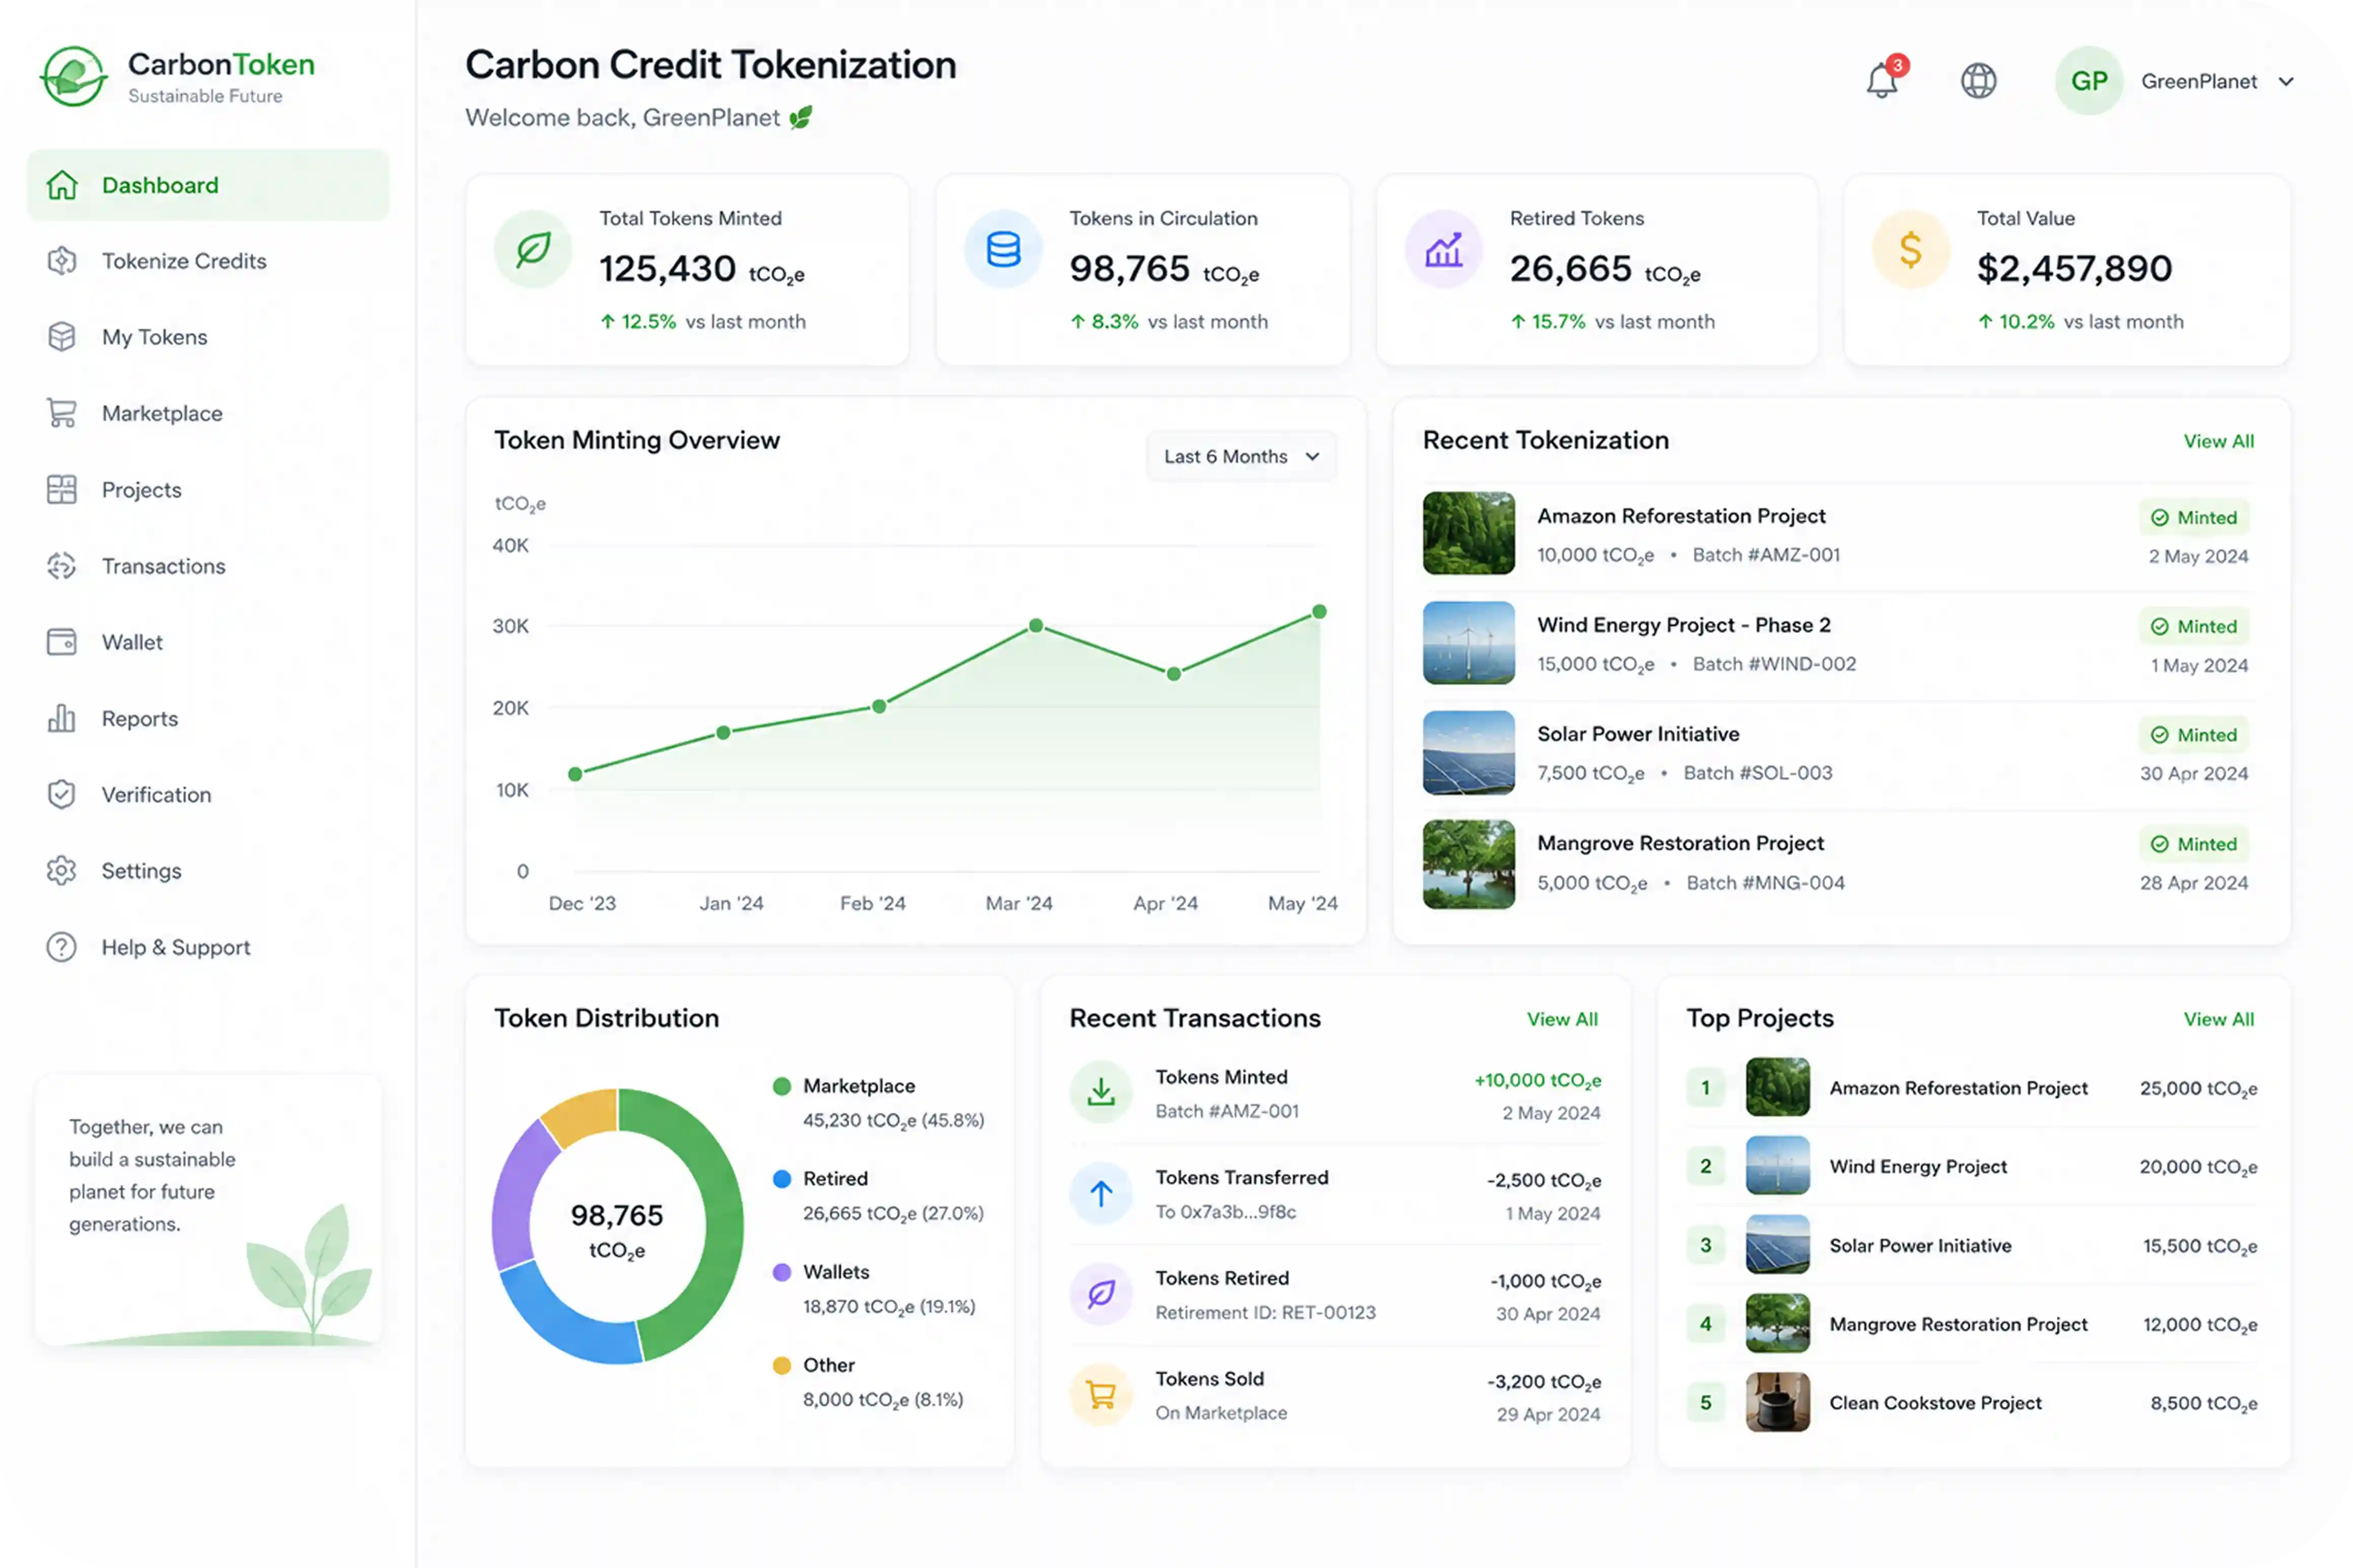Click View All in Recent Transactions

(x=1561, y=1019)
